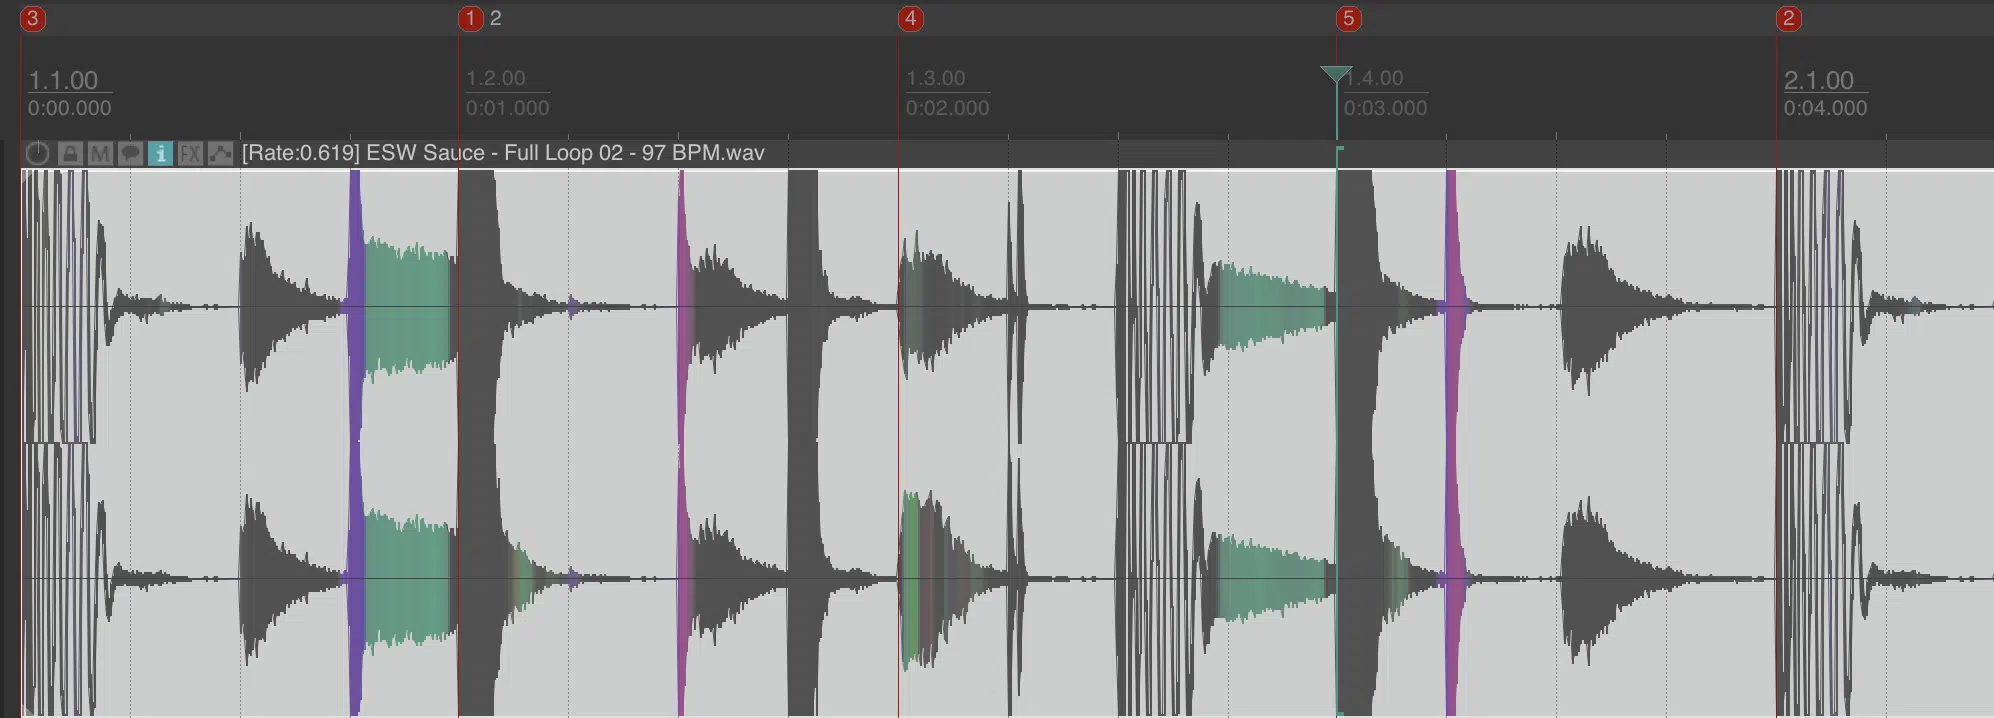Open the item FX chain icon

click(190, 153)
